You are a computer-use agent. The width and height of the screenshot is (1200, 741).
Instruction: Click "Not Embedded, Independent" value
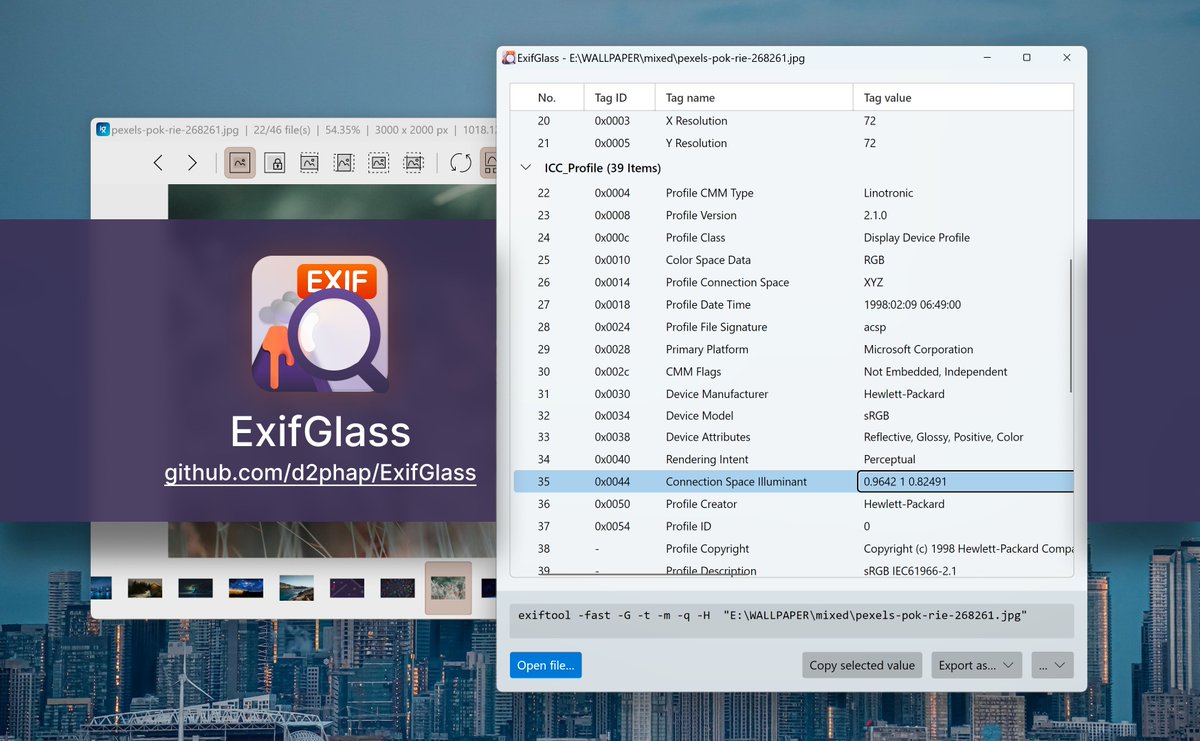[x=935, y=372]
